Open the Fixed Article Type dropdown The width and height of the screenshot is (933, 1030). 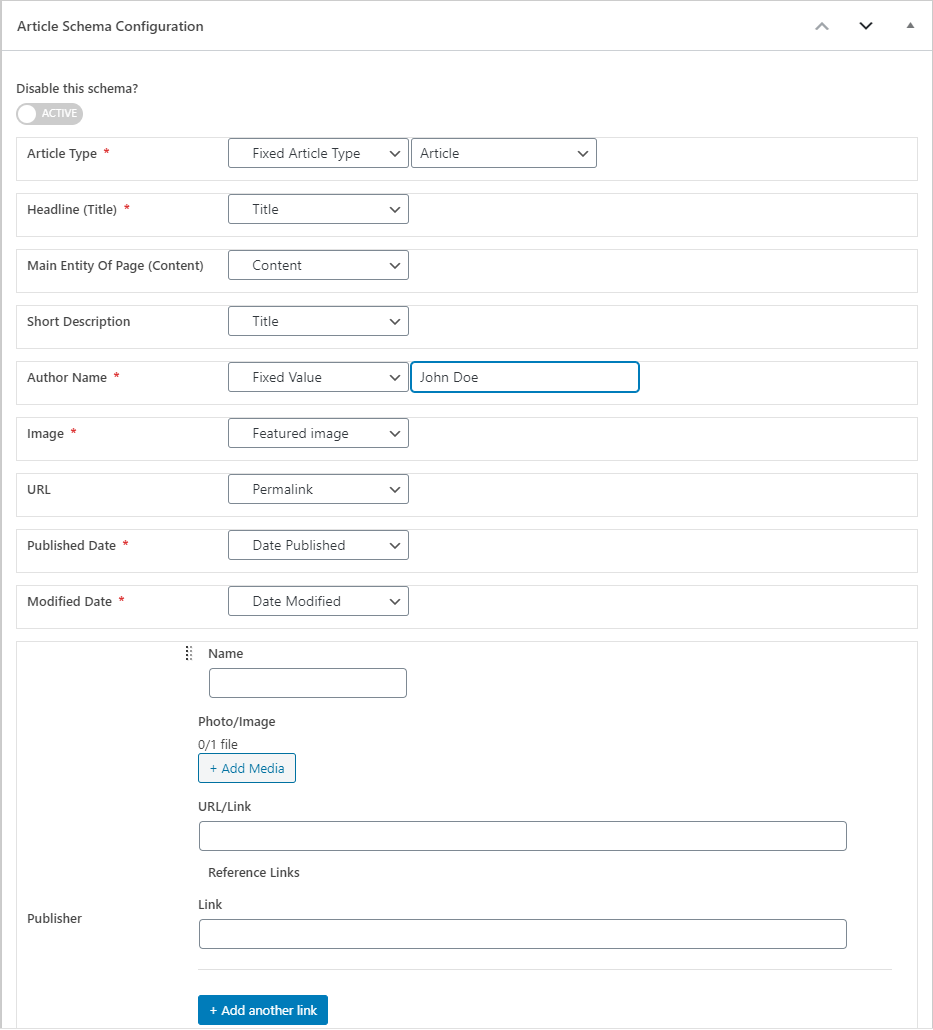[x=318, y=153]
